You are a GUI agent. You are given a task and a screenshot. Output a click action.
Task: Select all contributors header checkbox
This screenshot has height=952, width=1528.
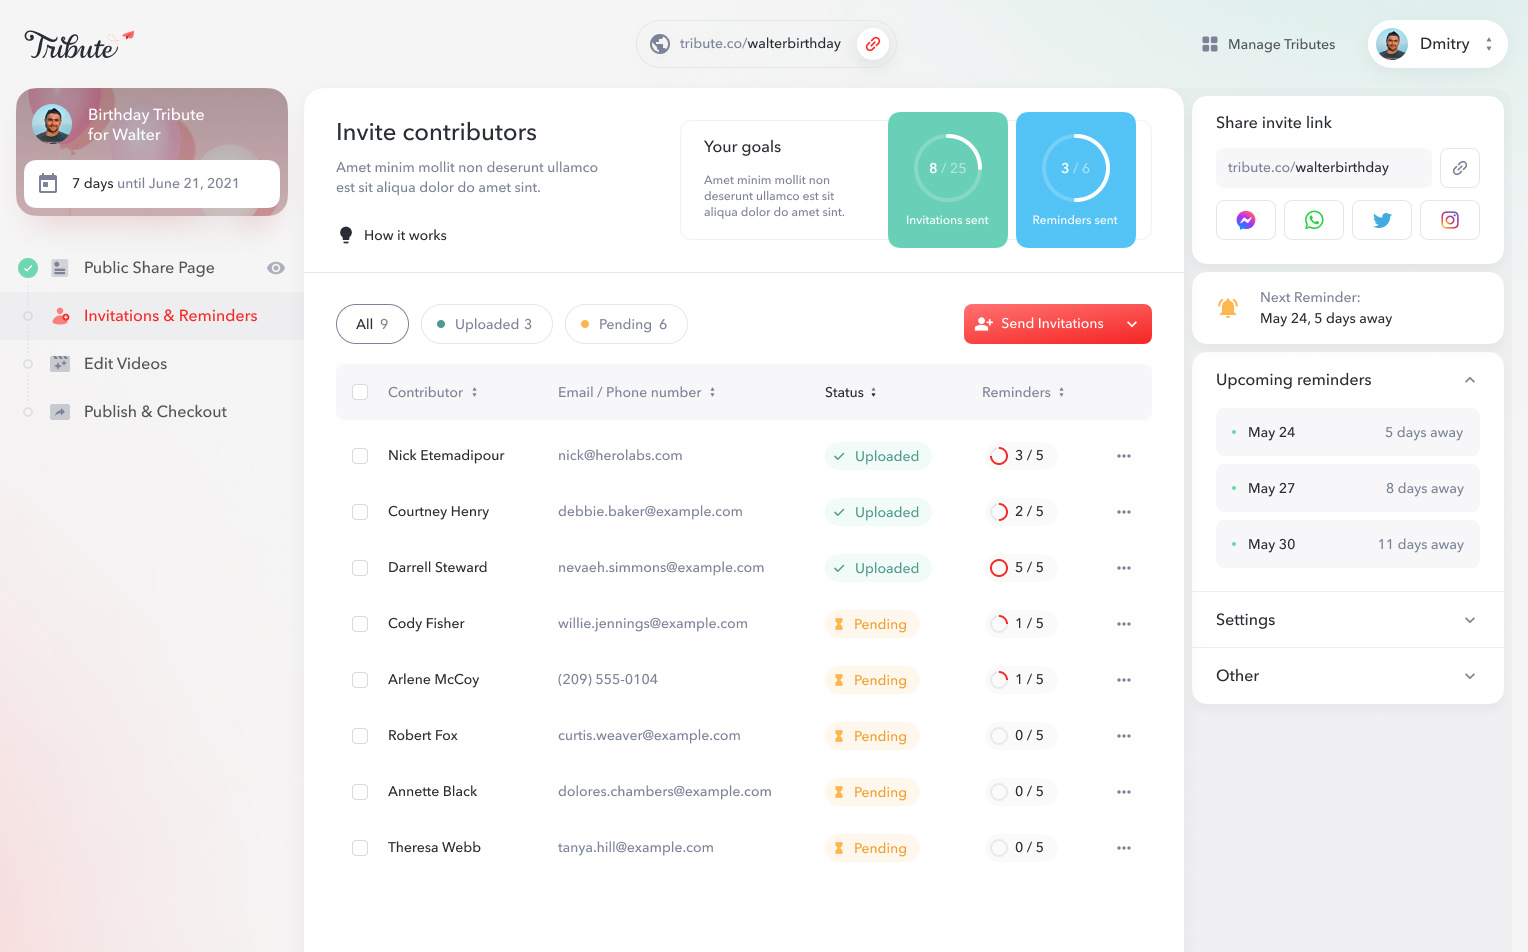coord(360,392)
